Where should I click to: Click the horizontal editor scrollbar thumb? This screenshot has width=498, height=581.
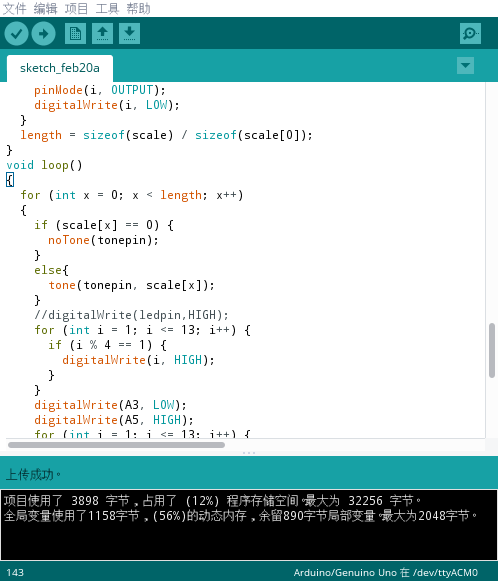[116, 445]
